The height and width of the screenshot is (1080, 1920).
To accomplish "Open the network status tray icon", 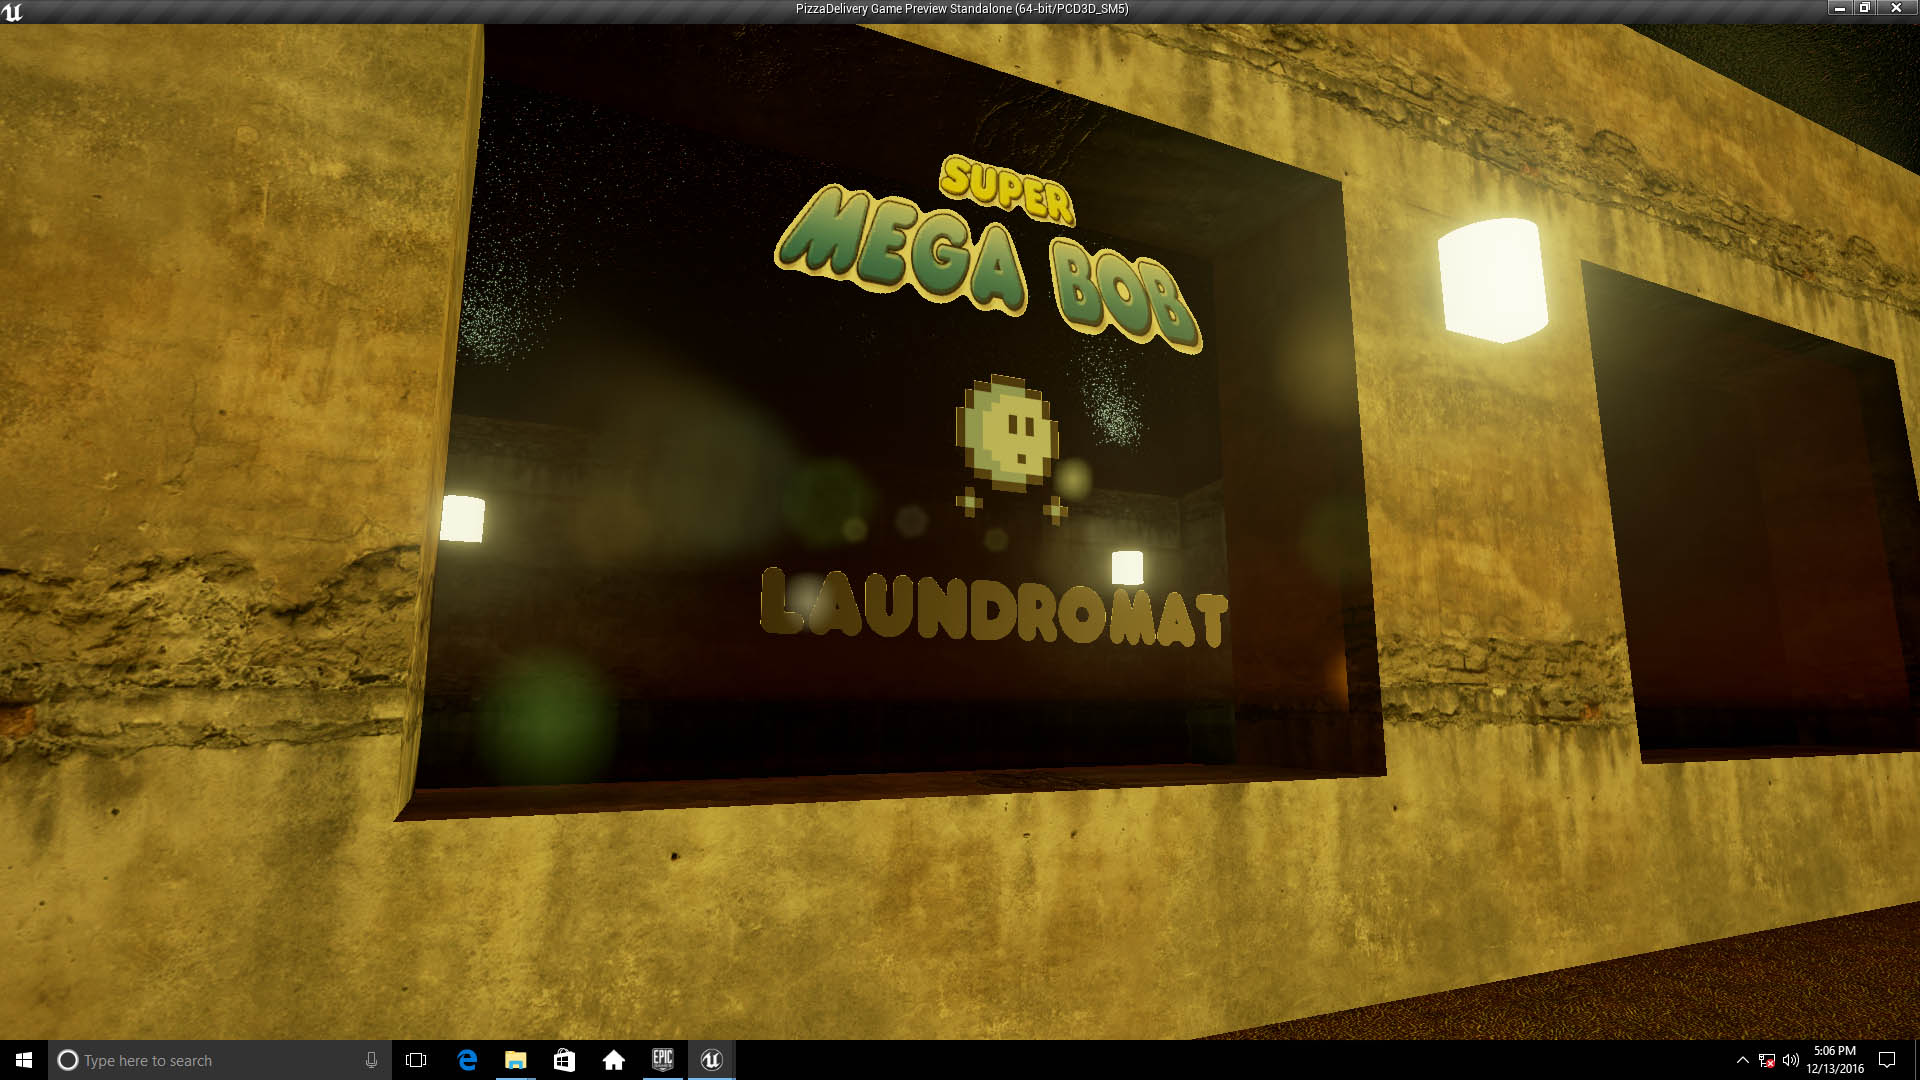I will (x=1767, y=1060).
